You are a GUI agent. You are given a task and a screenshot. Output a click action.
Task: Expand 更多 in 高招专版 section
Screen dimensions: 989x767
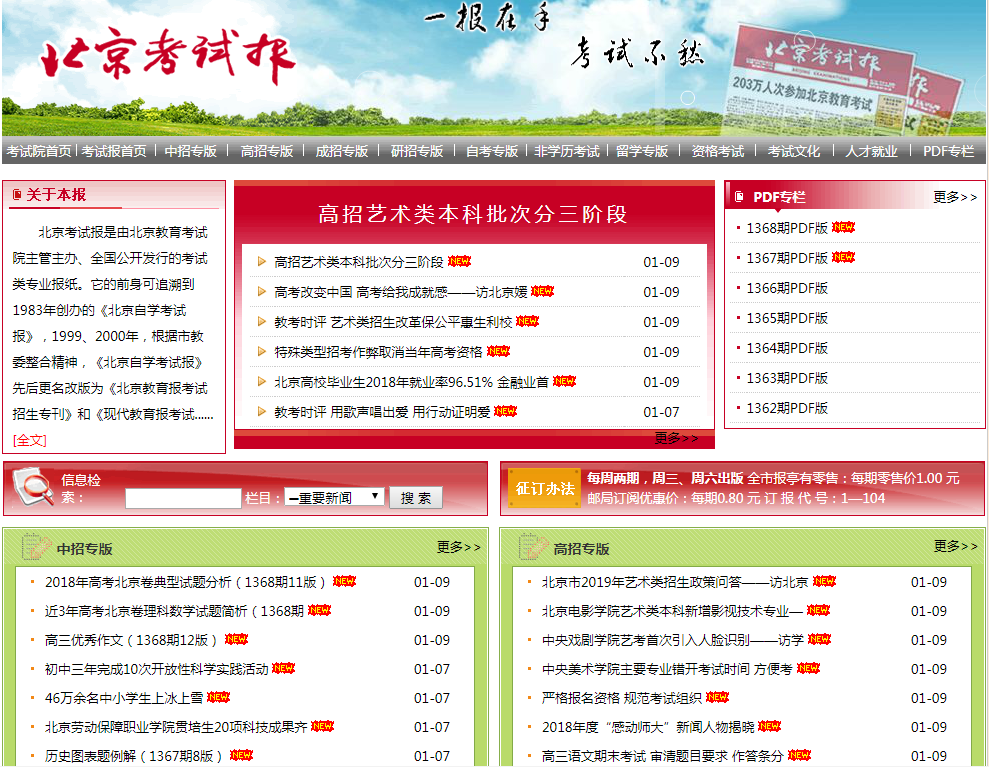(955, 546)
